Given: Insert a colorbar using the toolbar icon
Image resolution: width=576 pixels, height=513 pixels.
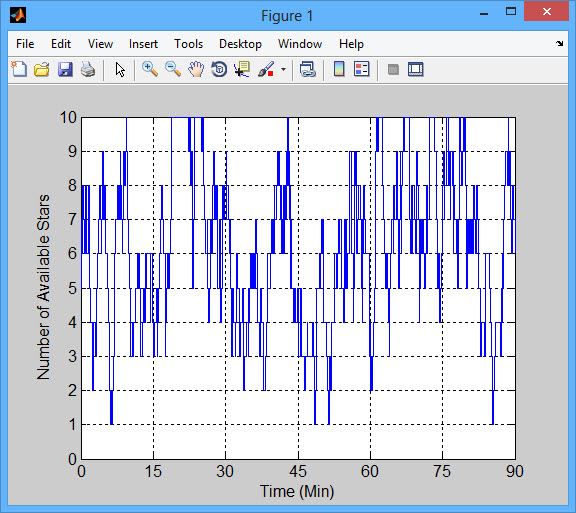Looking at the screenshot, I should click(339, 69).
